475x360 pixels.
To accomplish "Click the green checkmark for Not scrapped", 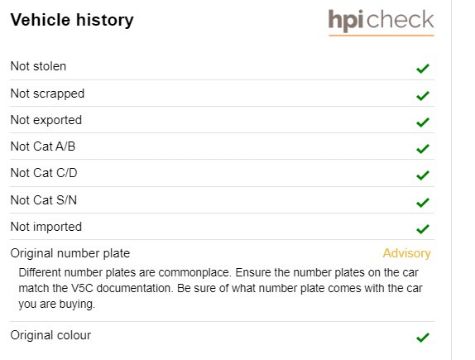I will pos(423,96).
